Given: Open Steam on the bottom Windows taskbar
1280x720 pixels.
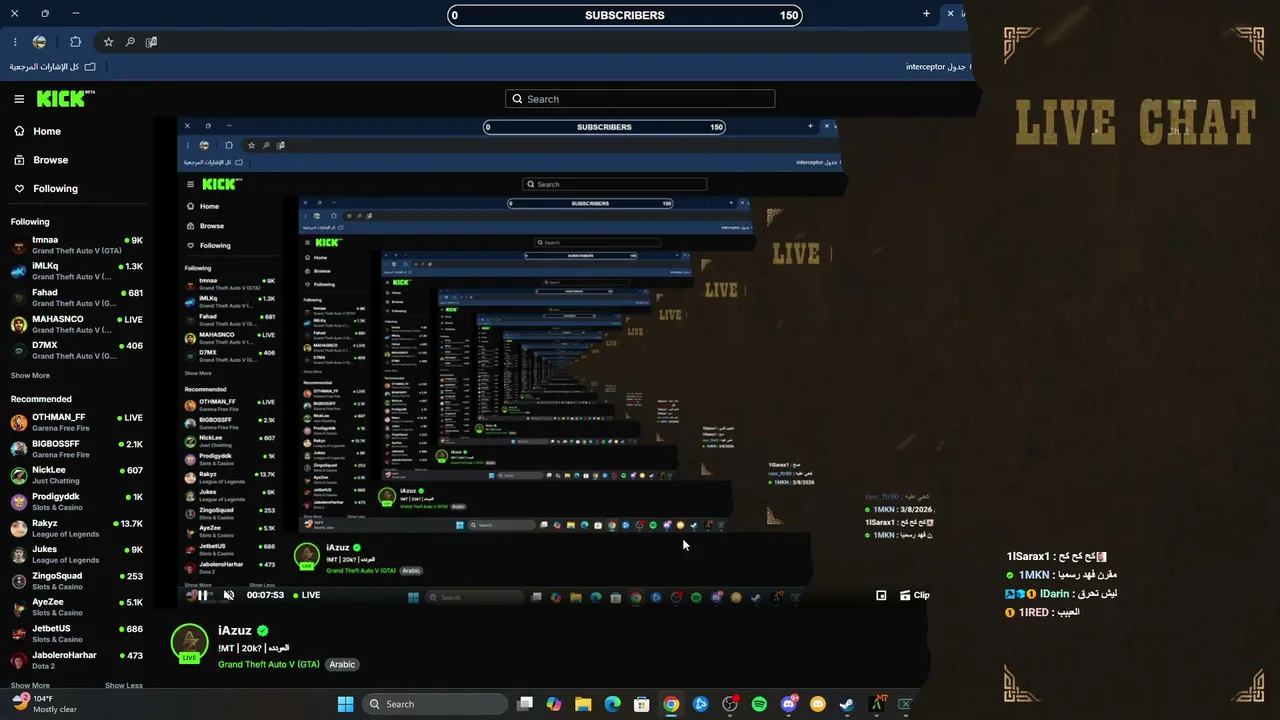Looking at the screenshot, I should coord(846,704).
